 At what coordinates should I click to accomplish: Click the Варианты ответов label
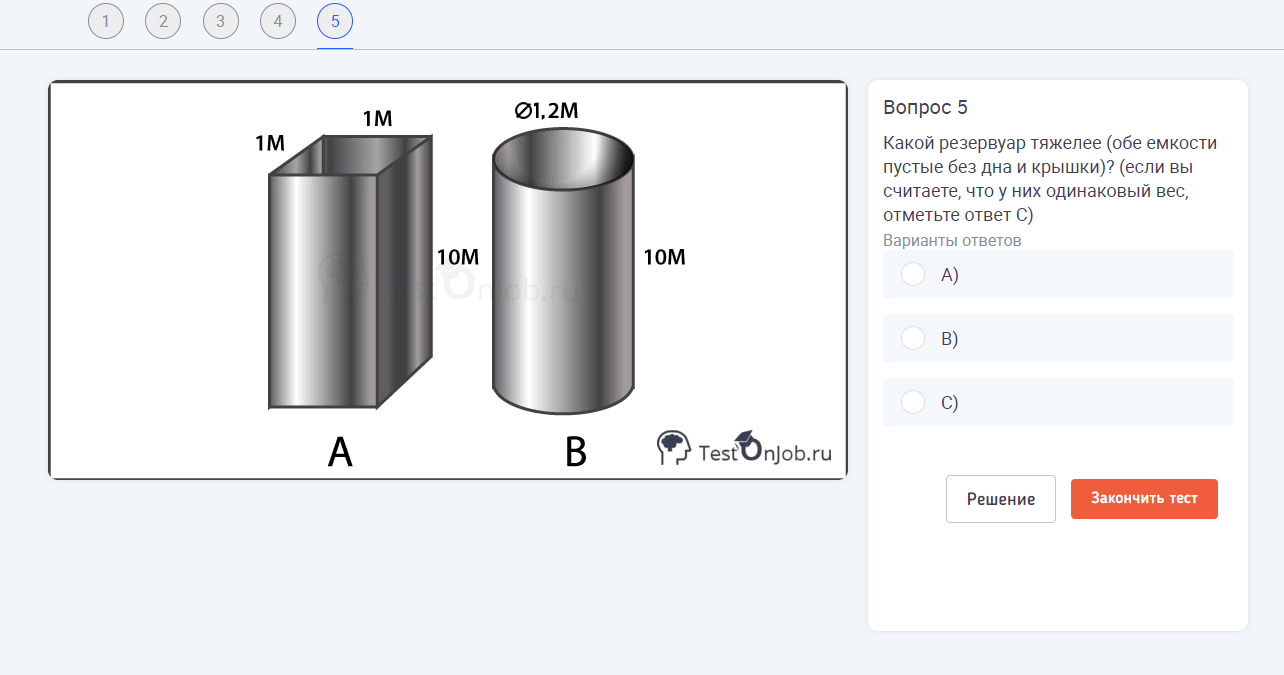point(952,241)
